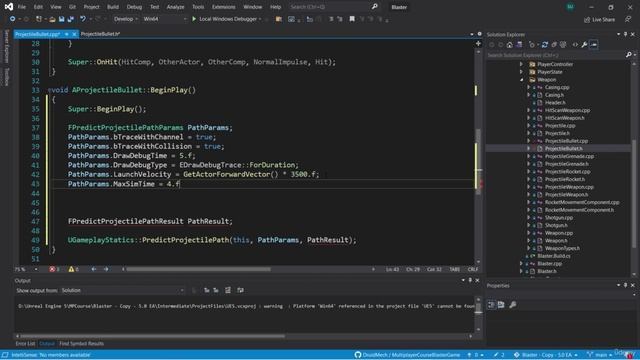Open the Win64 platform dropdown
This screenshot has width=640, height=360.
[164, 19]
